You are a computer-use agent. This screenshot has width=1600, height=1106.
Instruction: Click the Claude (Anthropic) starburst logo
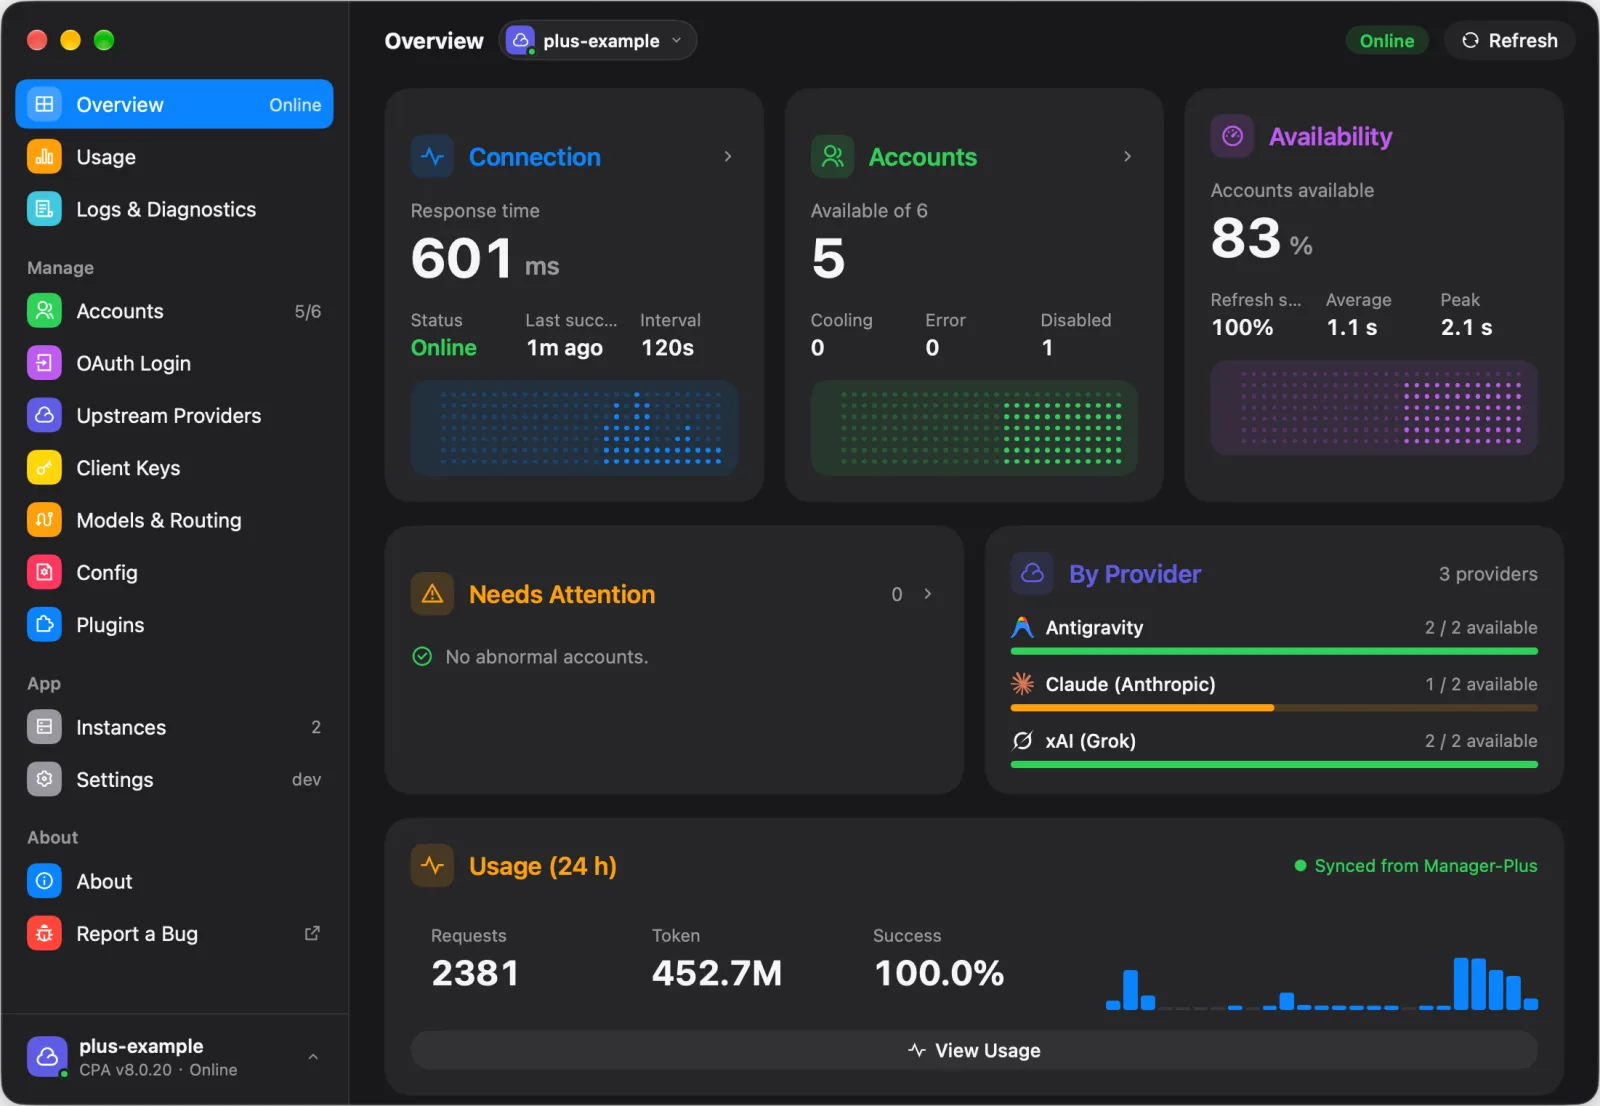[x=1022, y=684]
